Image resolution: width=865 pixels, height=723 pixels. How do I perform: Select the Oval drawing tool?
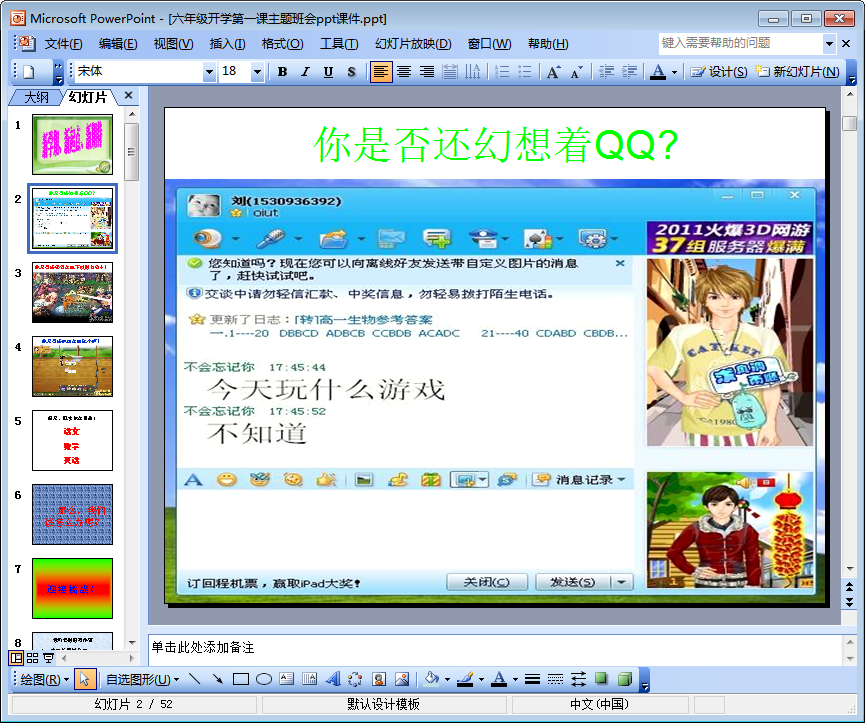264,679
